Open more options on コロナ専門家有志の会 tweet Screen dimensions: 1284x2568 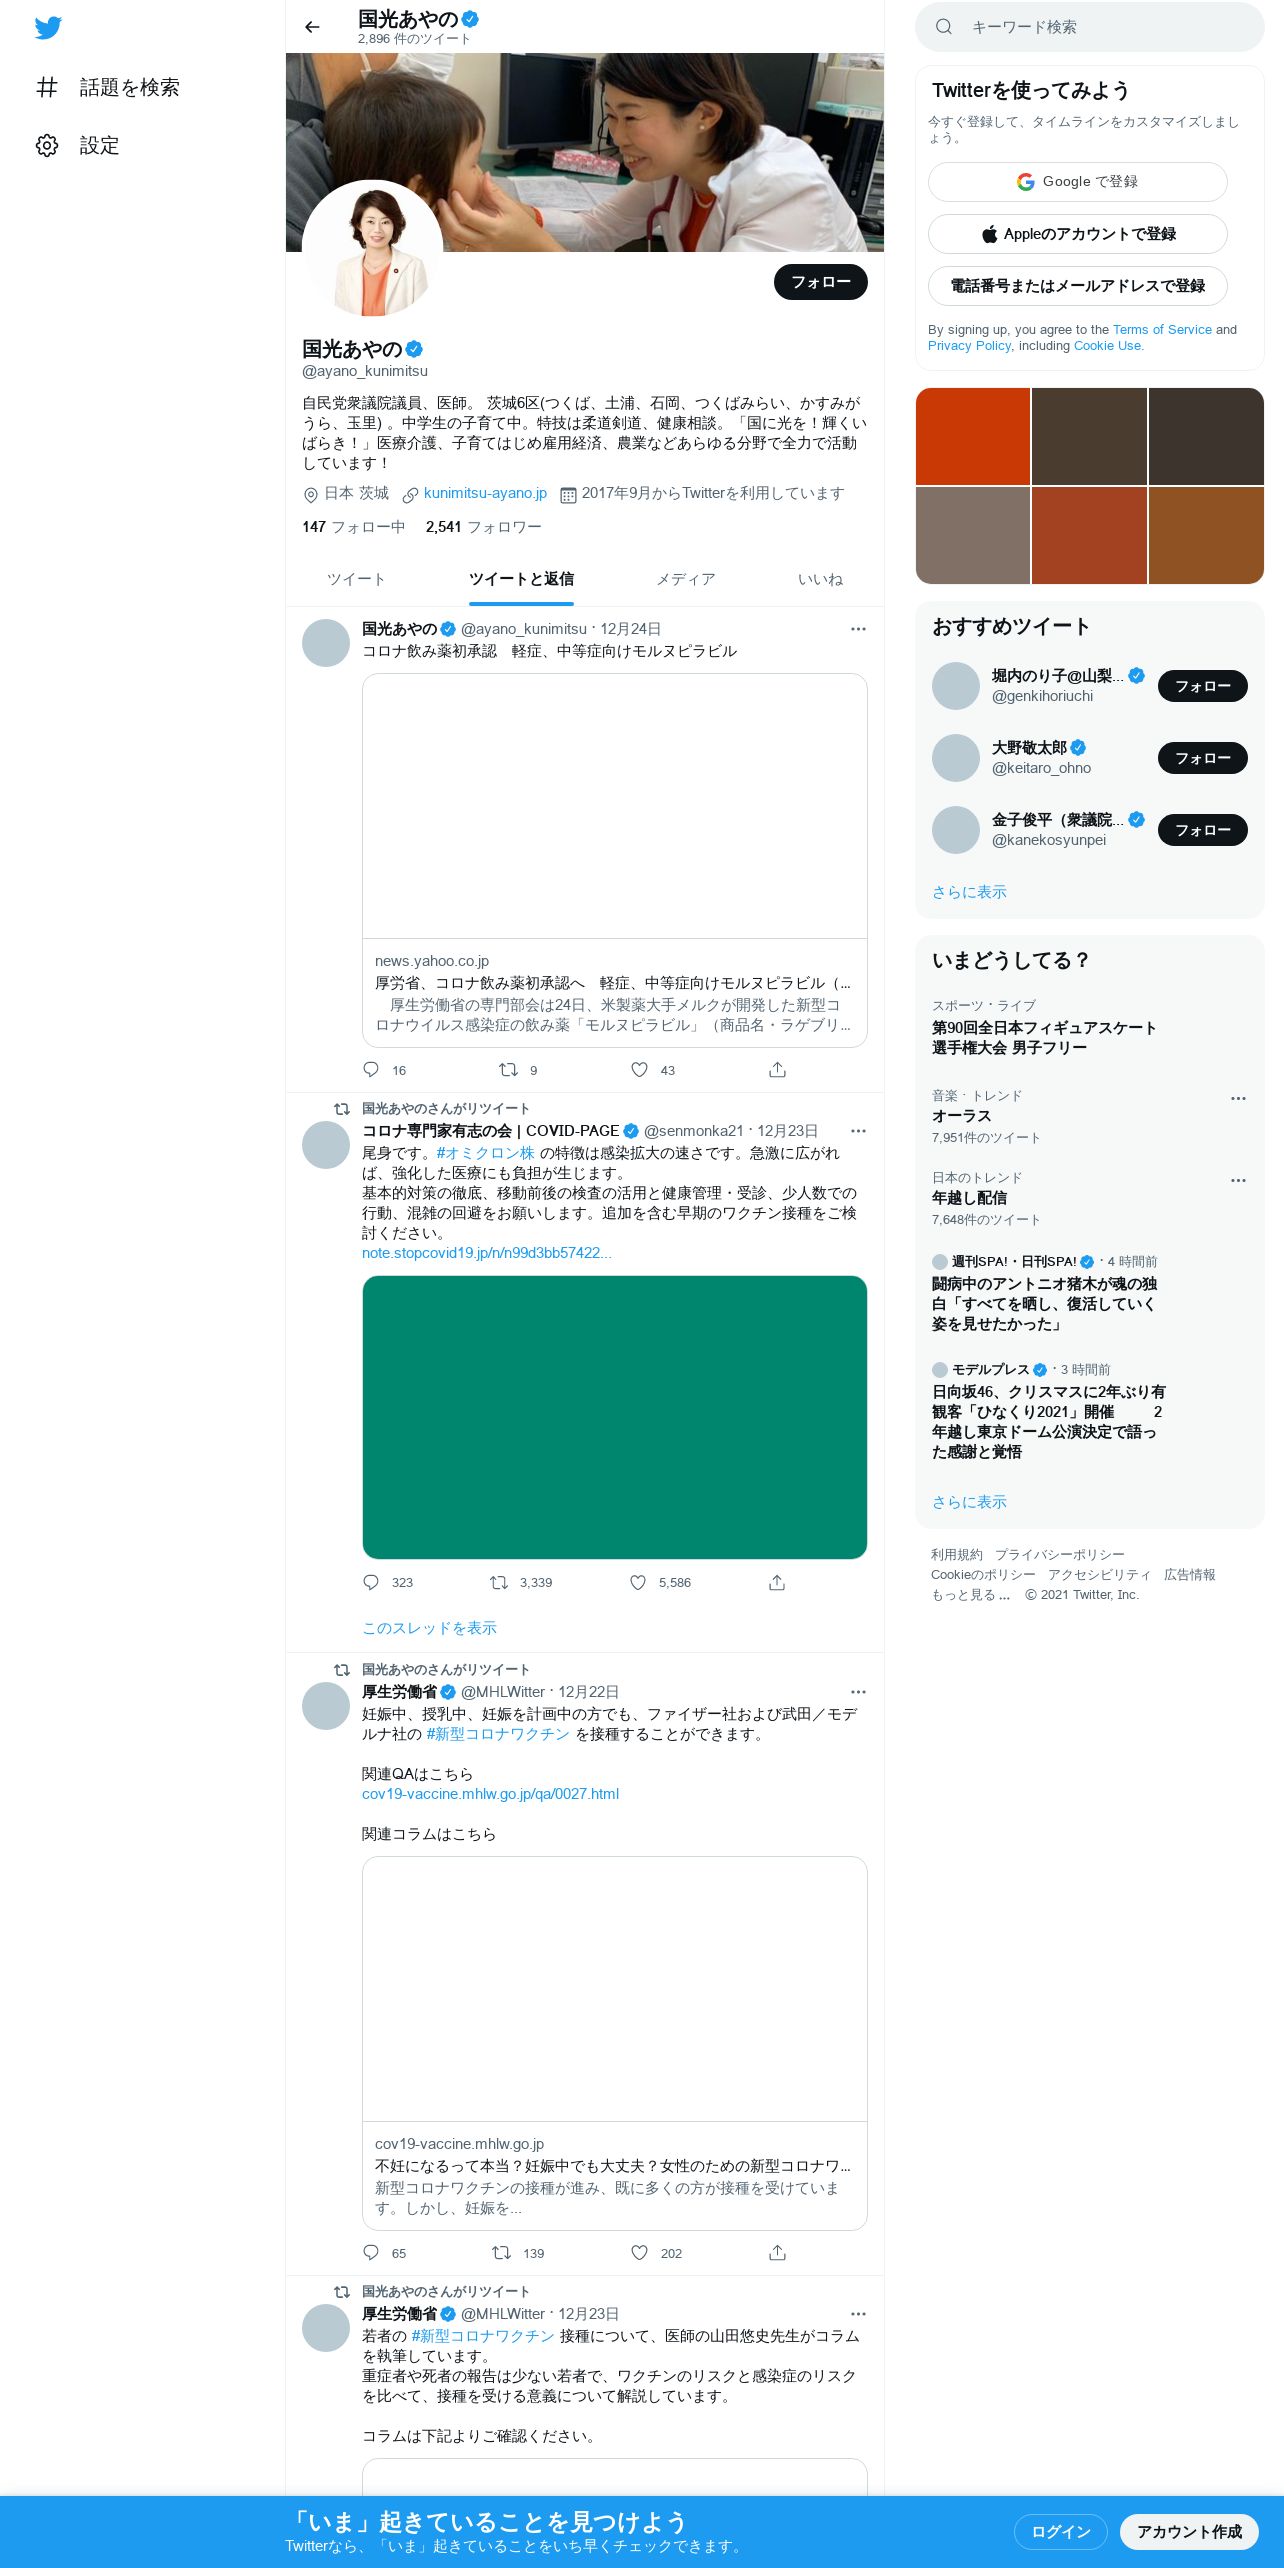click(x=858, y=1131)
